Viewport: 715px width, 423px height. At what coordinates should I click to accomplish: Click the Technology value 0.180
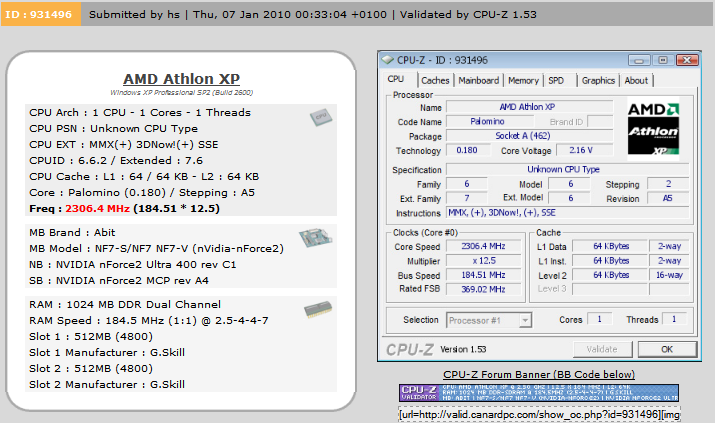point(468,150)
